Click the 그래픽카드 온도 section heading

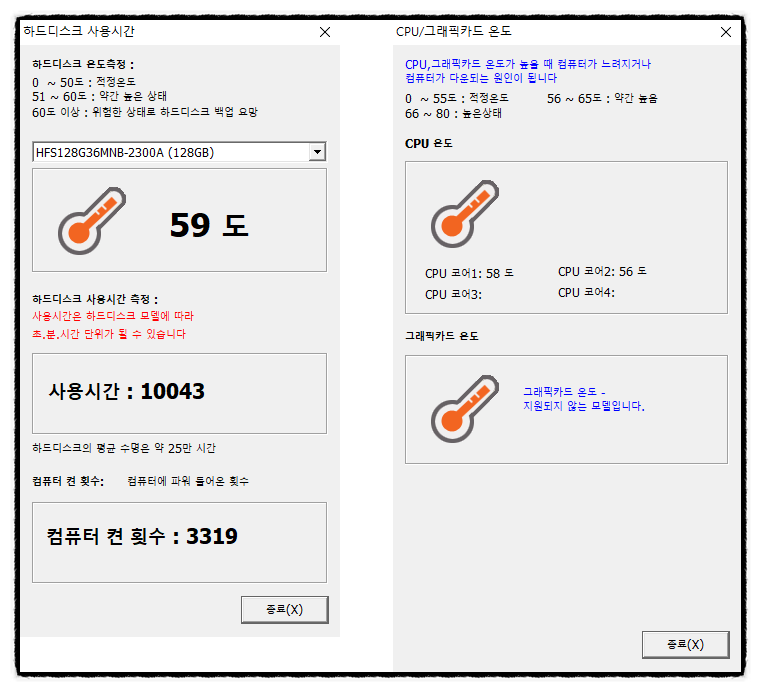pyautogui.click(x=442, y=336)
